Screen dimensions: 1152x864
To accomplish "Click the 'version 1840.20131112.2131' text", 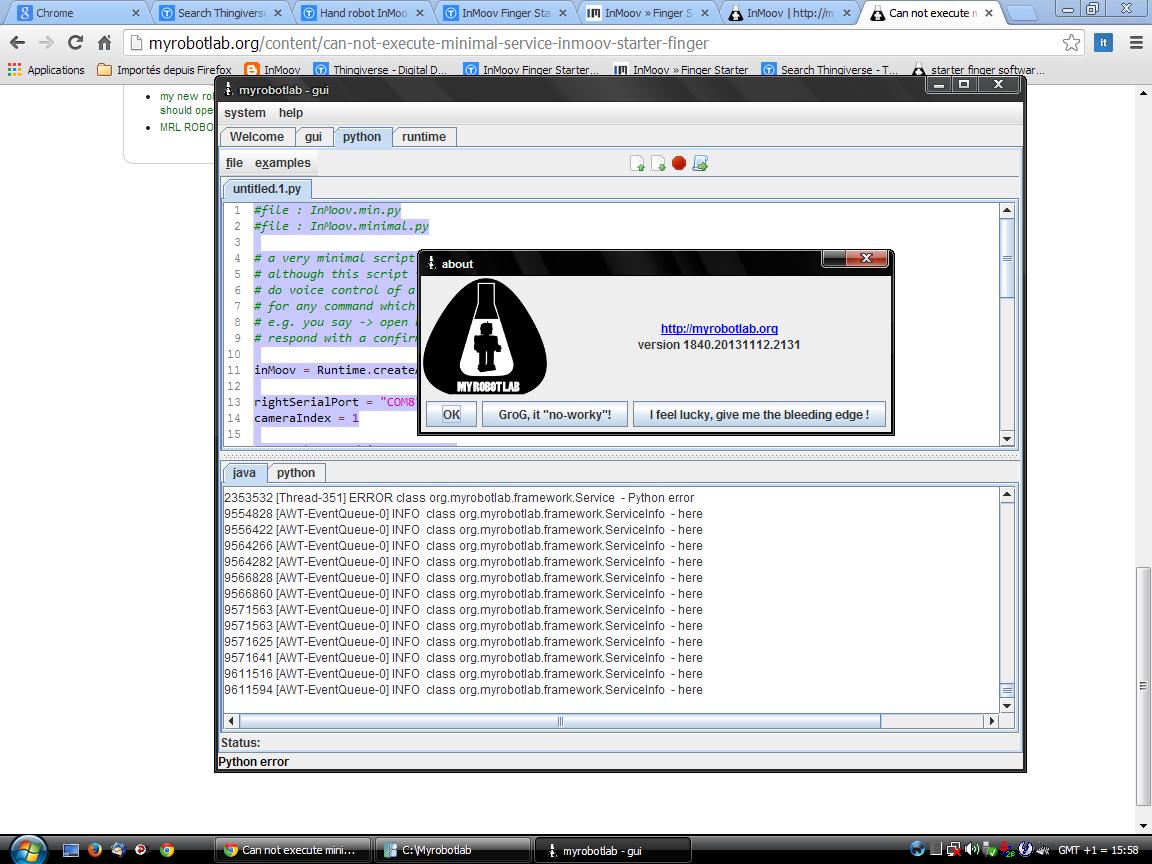I will click(719, 345).
